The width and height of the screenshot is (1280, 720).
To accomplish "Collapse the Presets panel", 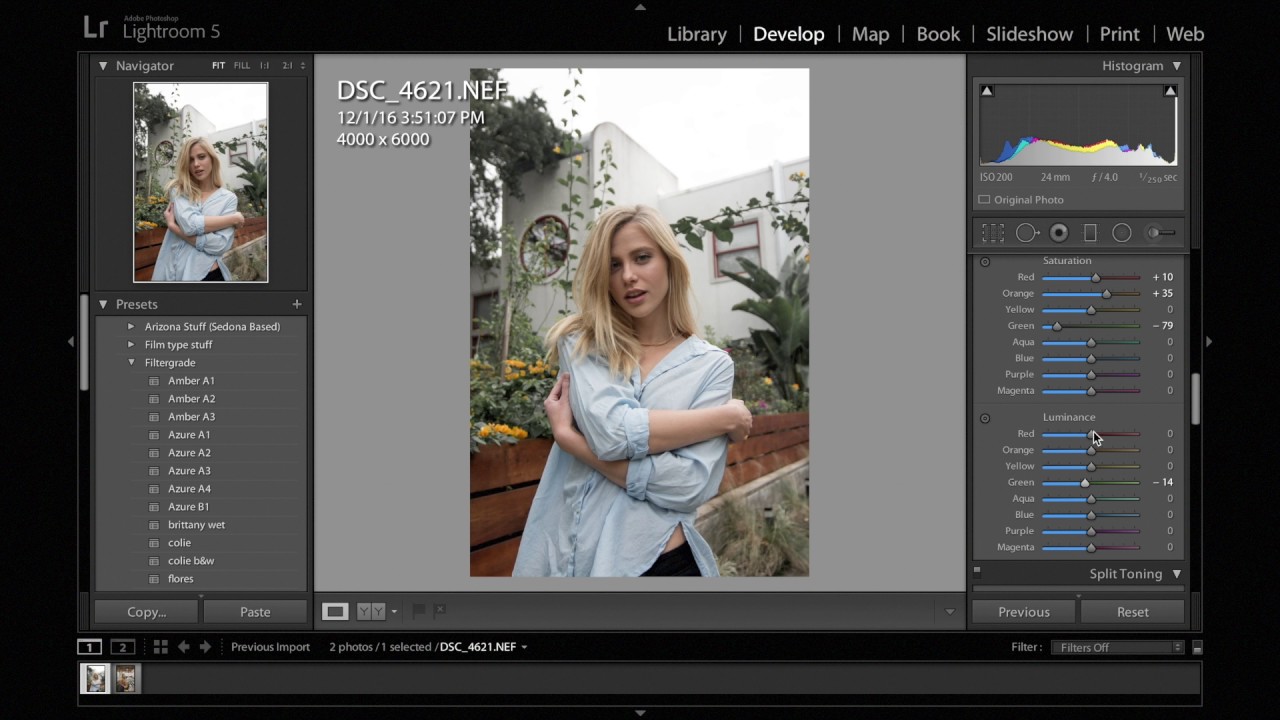I will (x=103, y=304).
